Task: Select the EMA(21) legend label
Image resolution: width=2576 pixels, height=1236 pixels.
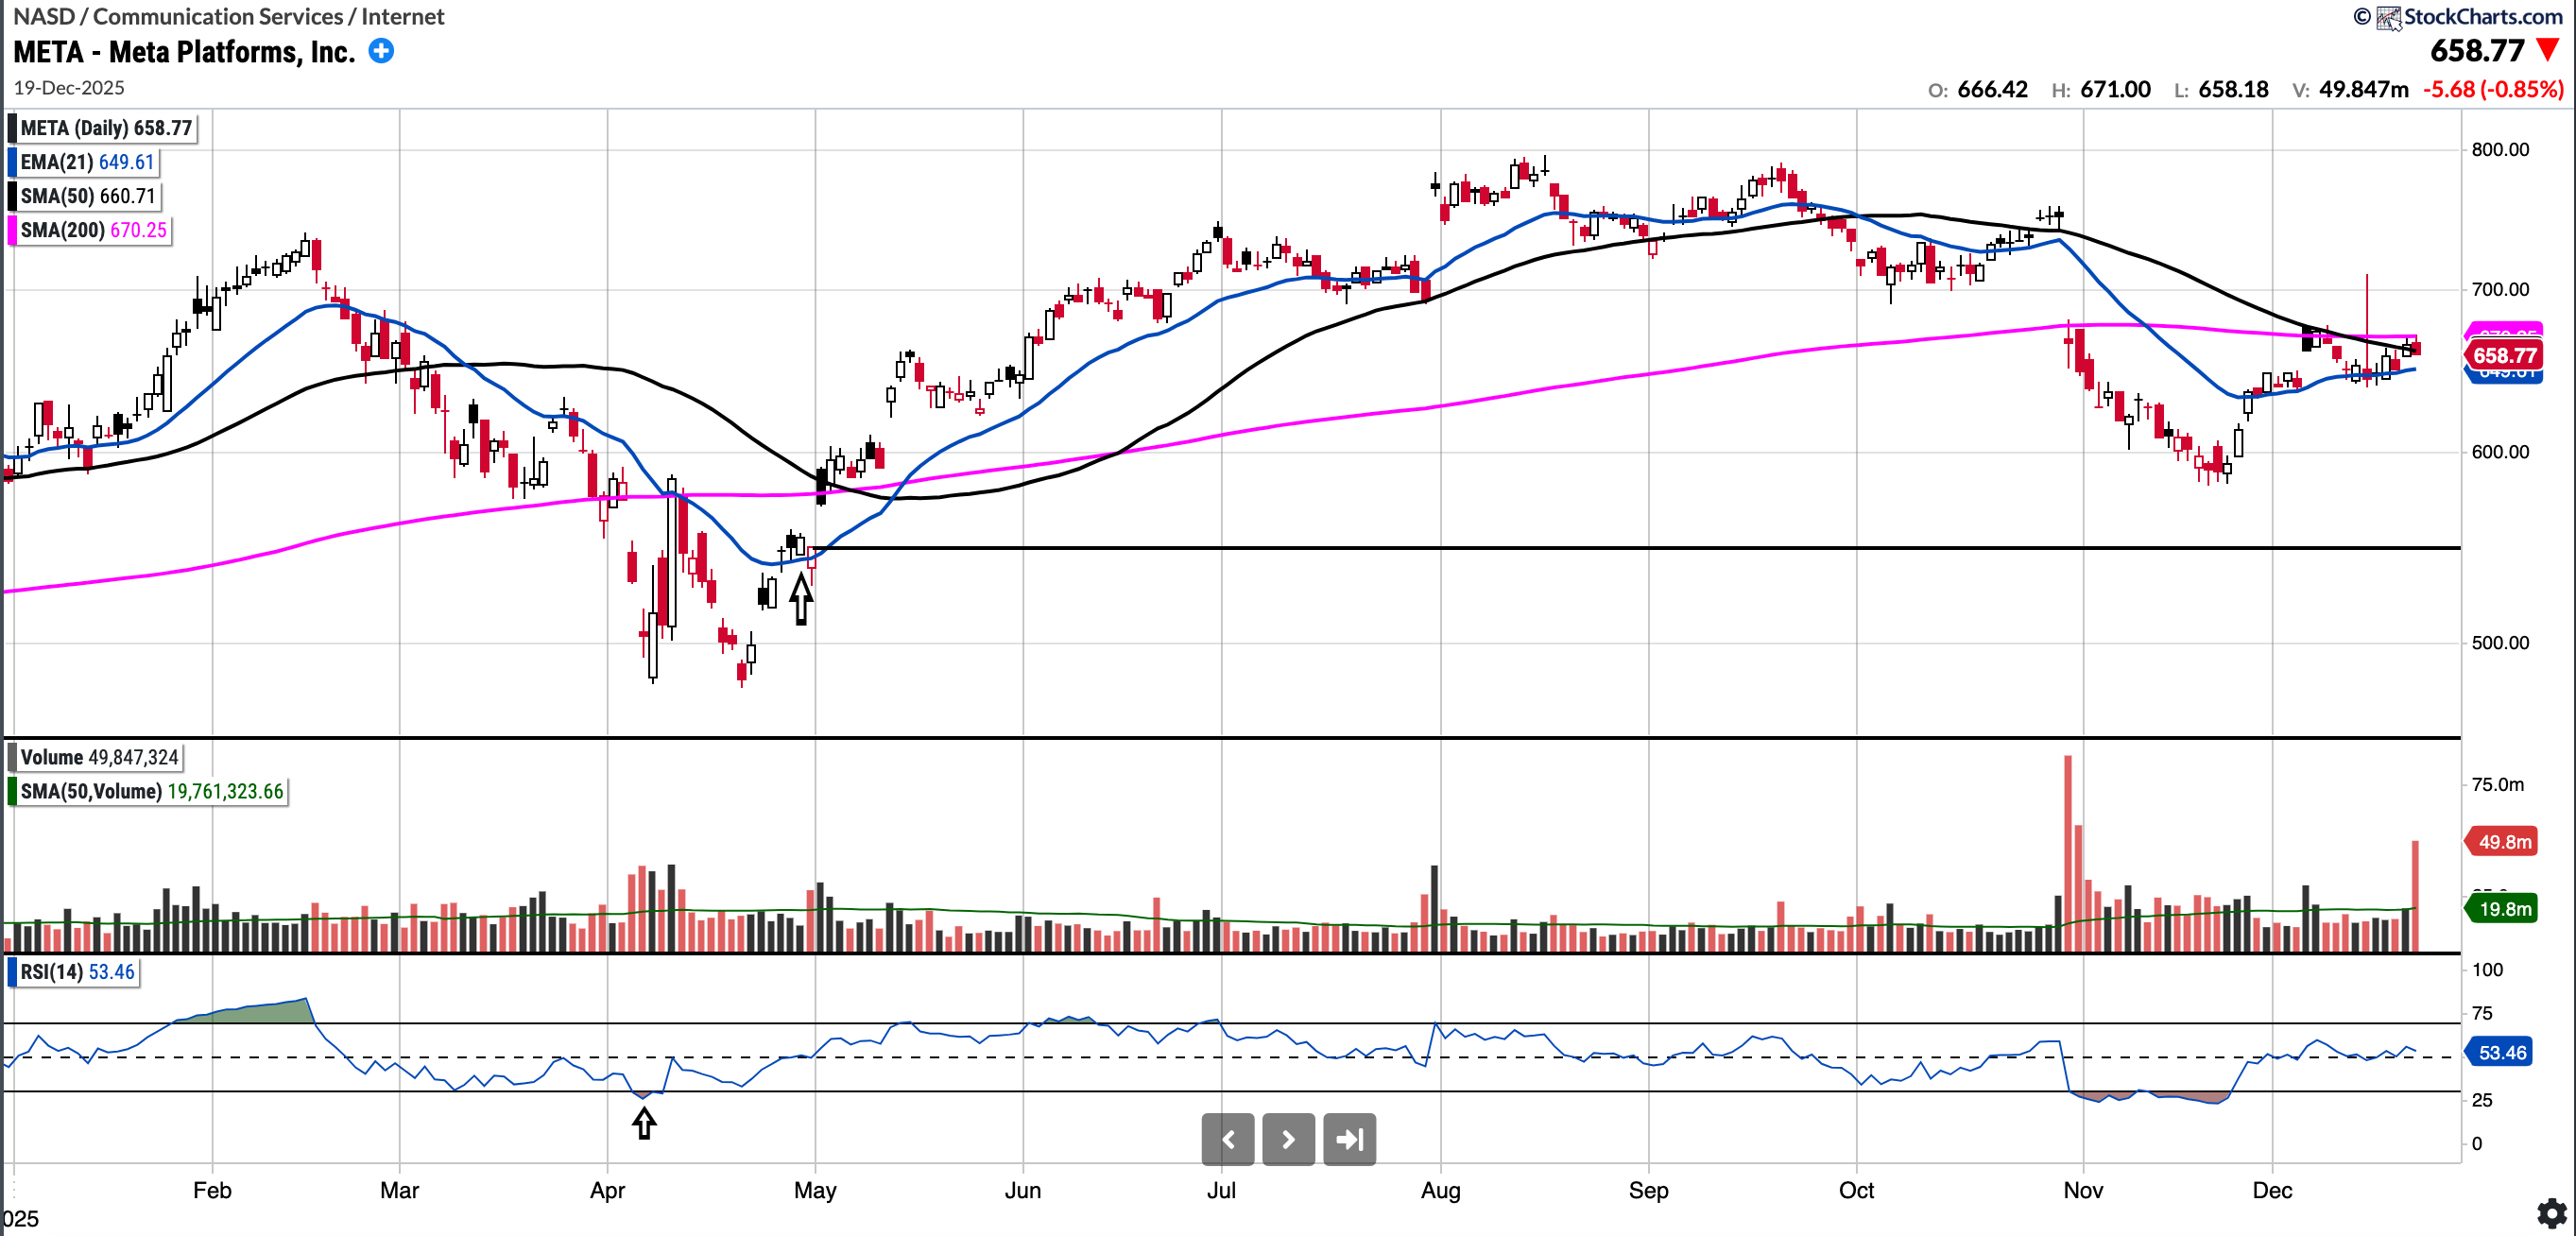Action: coord(87,162)
